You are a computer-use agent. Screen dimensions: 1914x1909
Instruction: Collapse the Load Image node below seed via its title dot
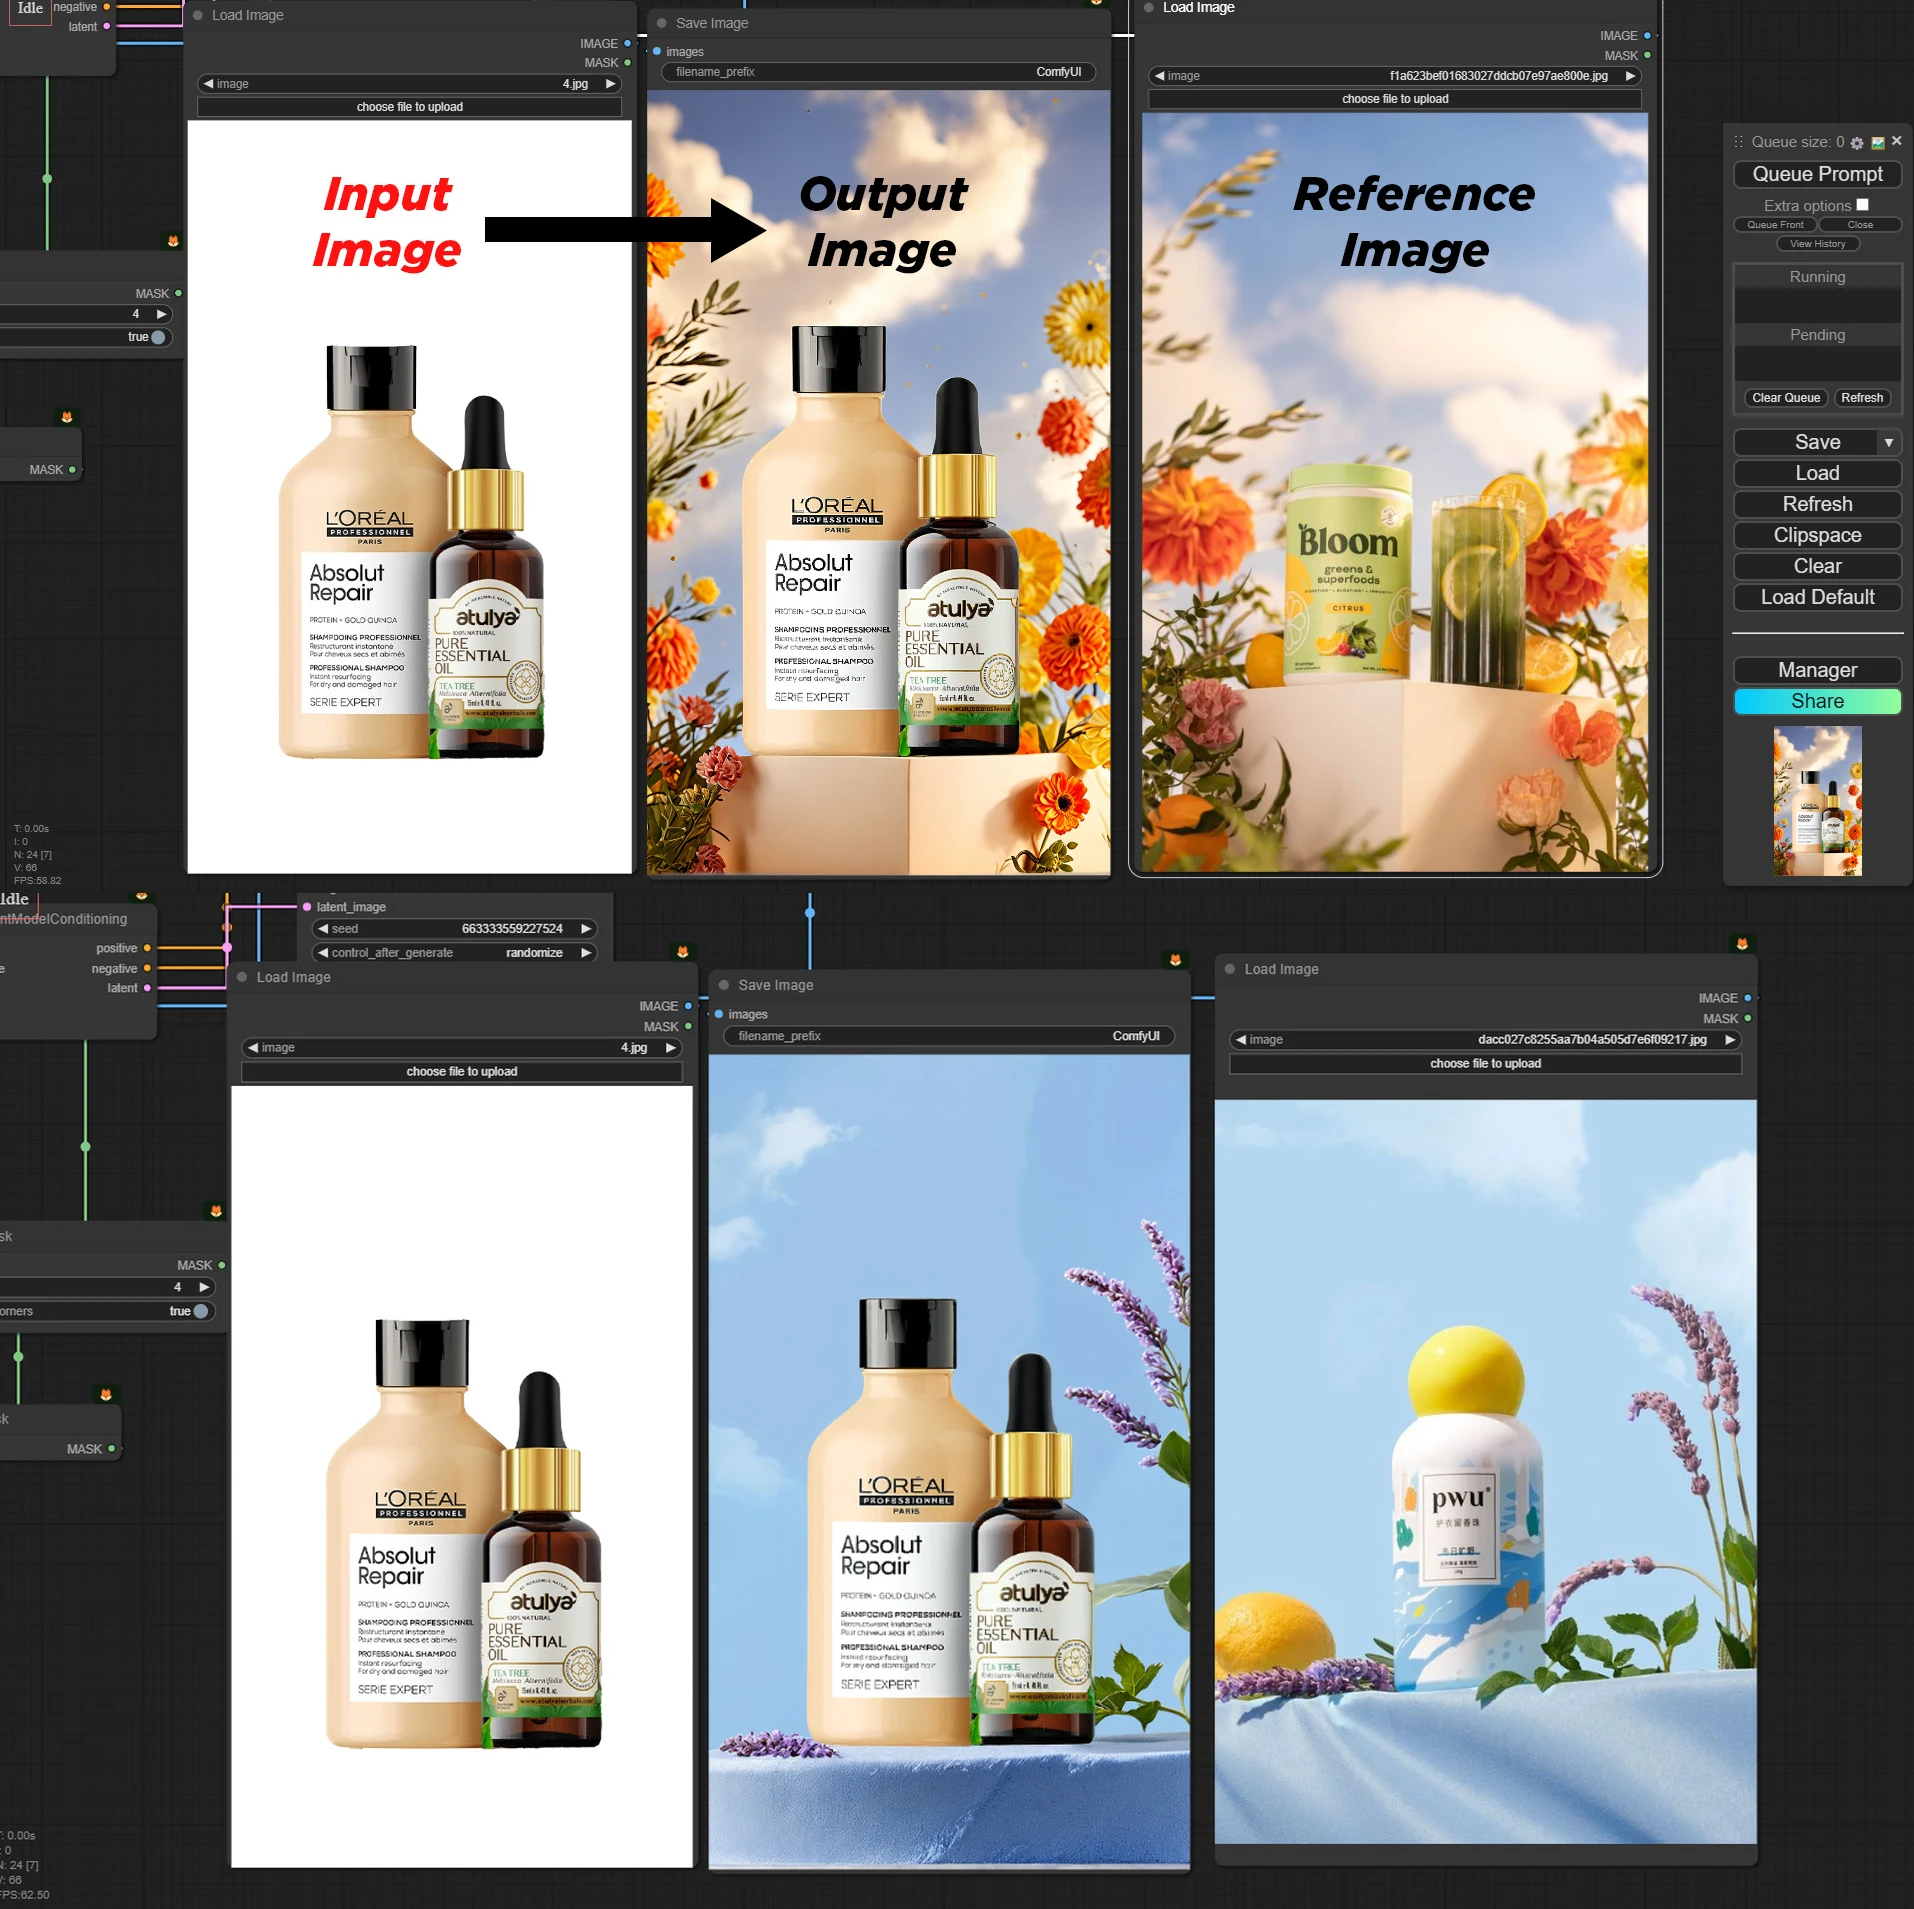242,977
